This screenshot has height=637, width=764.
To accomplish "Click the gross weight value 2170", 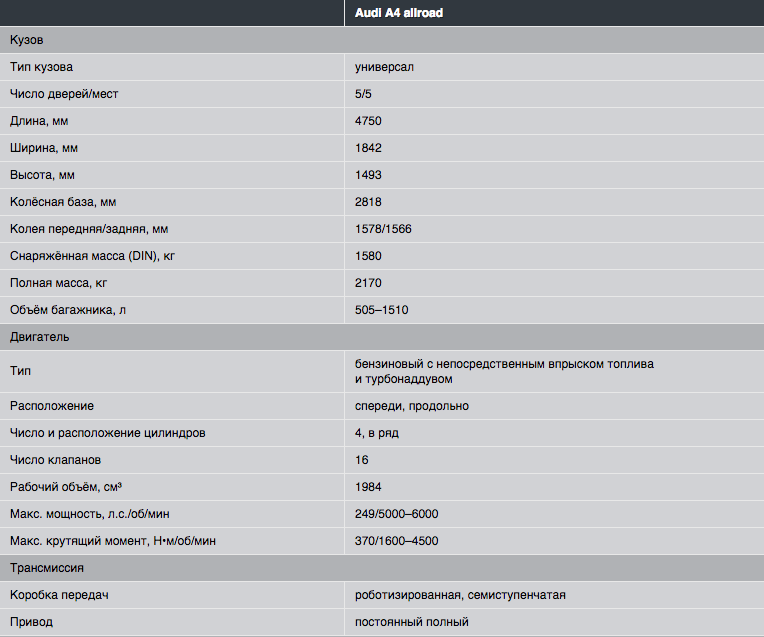I will [368, 283].
